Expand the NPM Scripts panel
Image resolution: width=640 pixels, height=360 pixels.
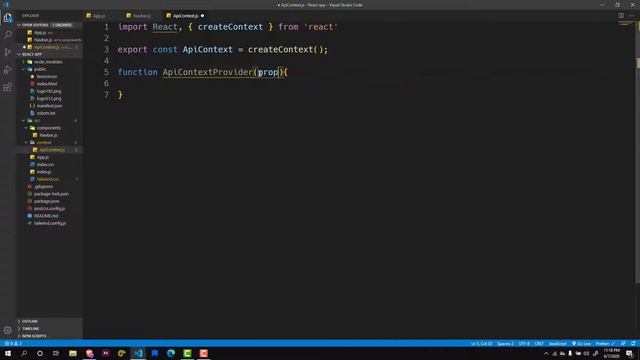pyautogui.click(x=49, y=336)
